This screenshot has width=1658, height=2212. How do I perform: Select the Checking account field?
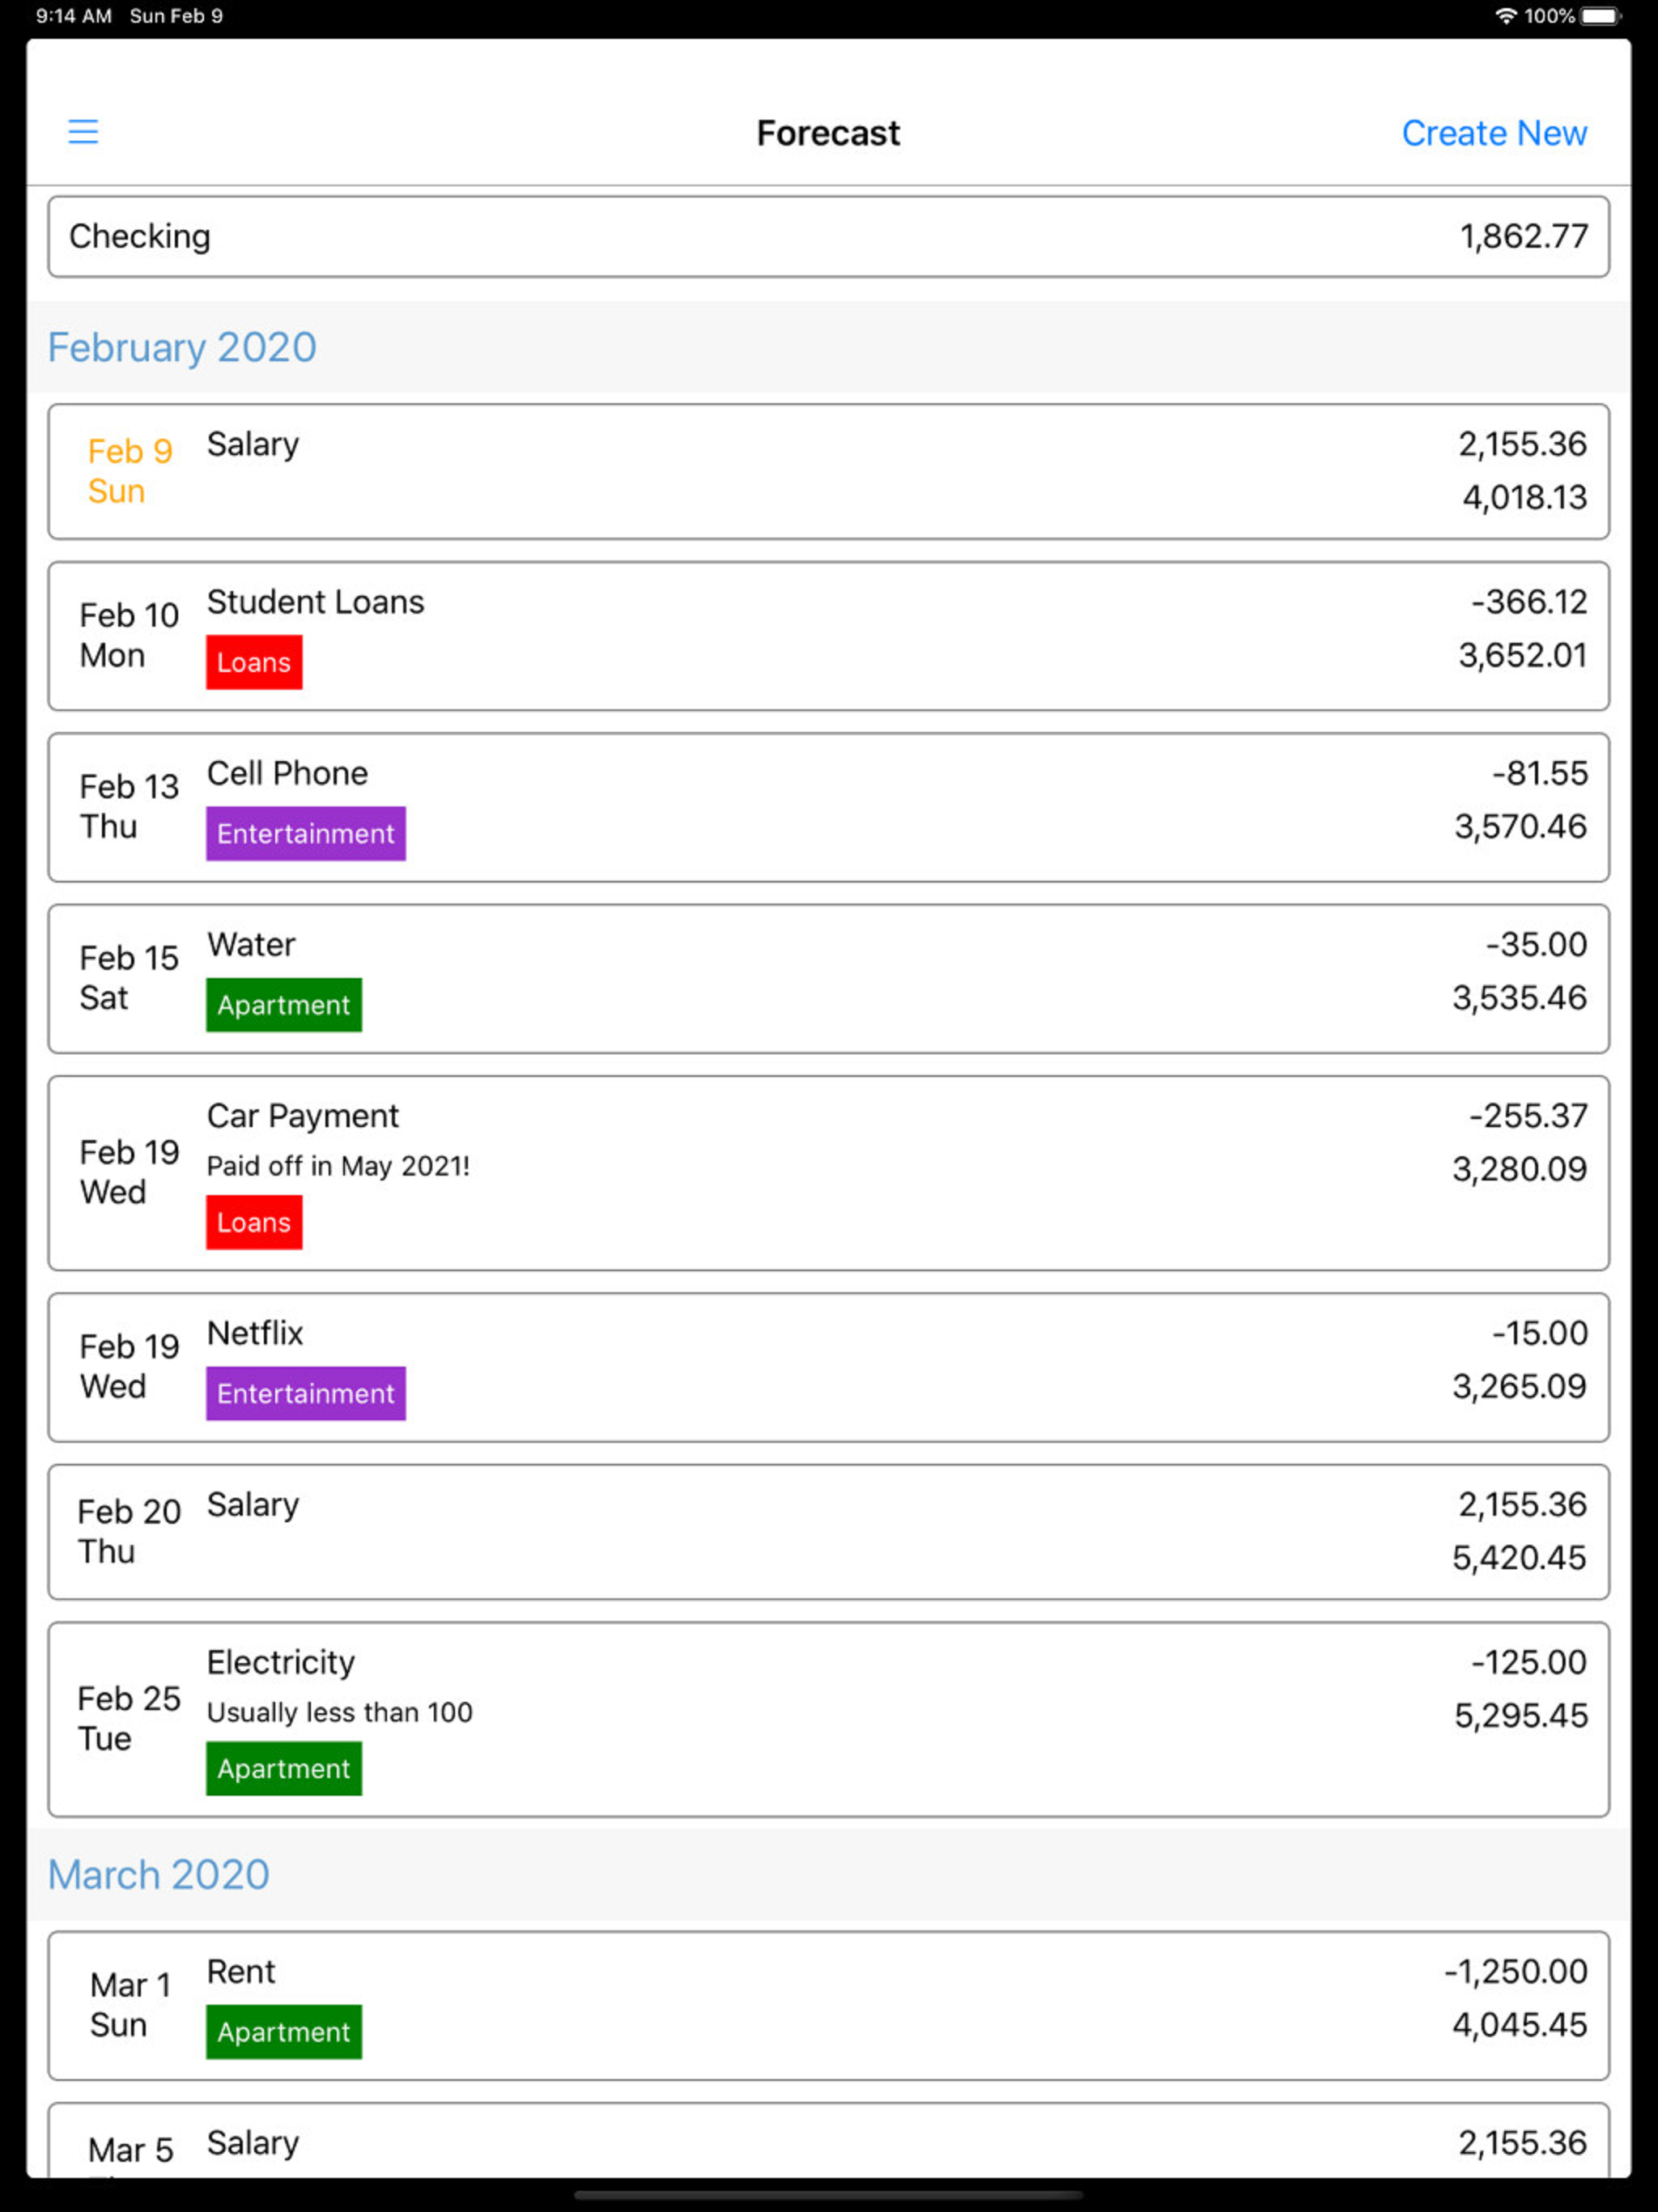(828, 237)
